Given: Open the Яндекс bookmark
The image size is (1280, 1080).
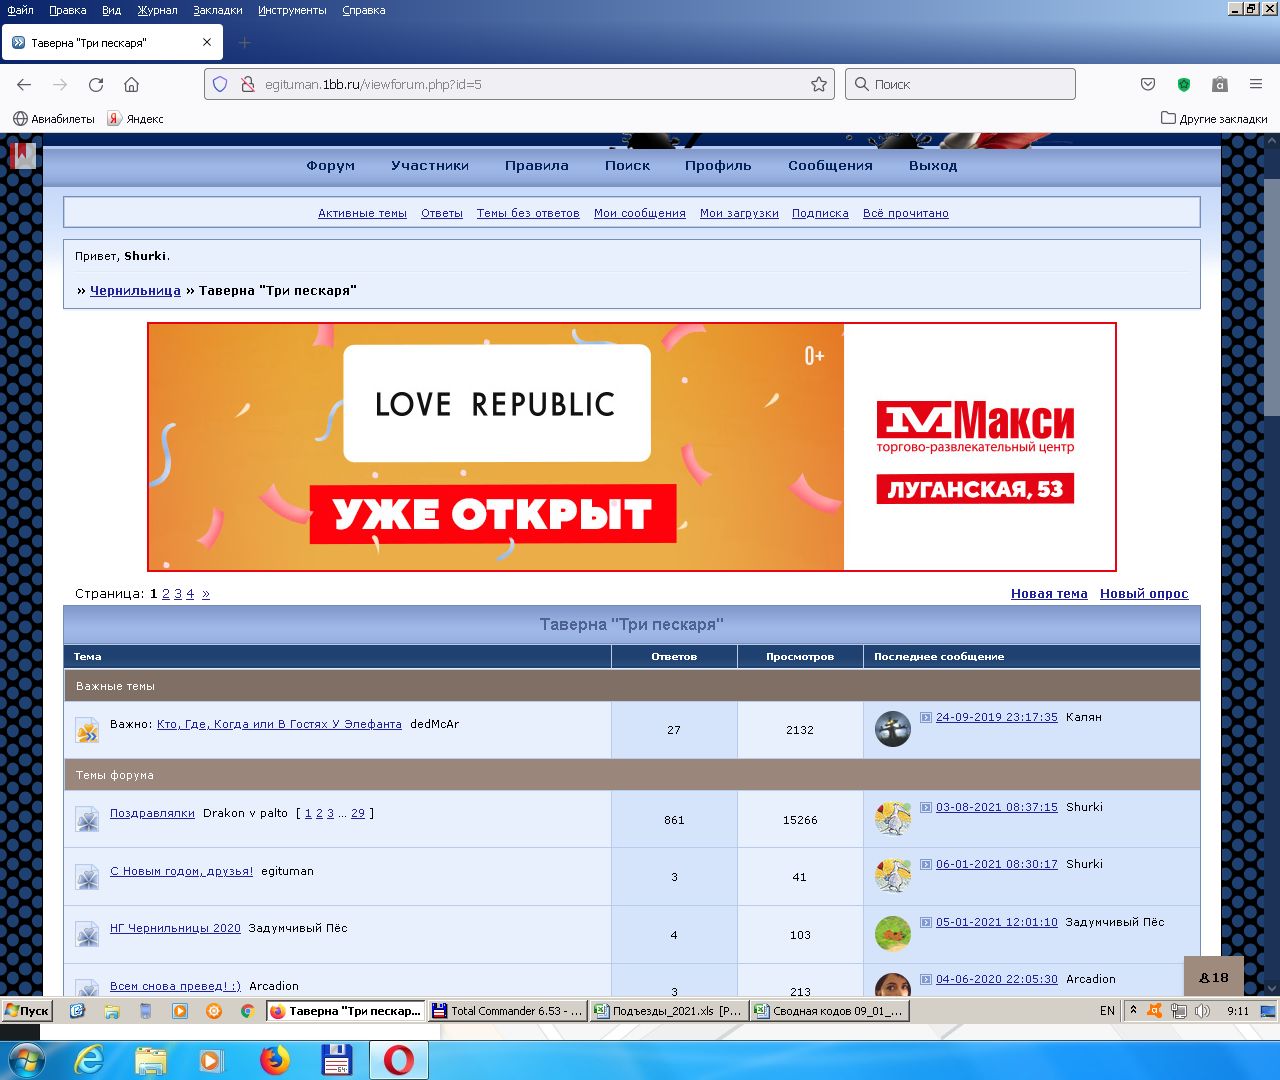Looking at the screenshot, I should (136, 119).
